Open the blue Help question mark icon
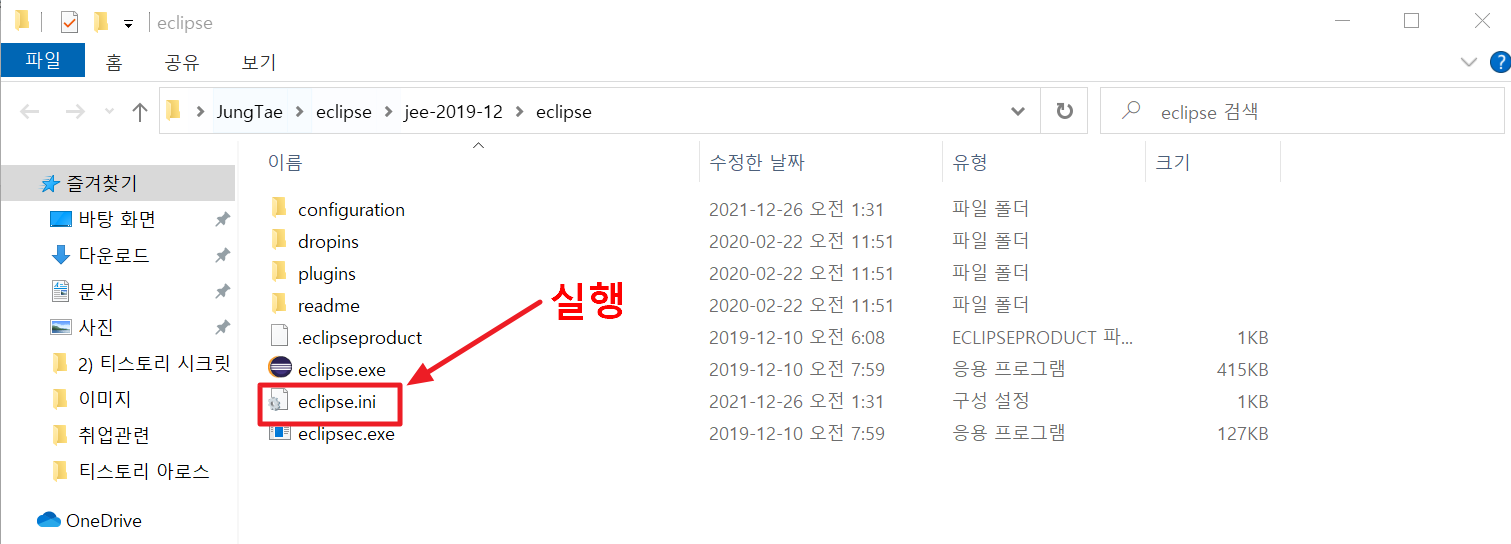The height and width of the screenshot is (544, 1511). click(x=1500, y=62)
